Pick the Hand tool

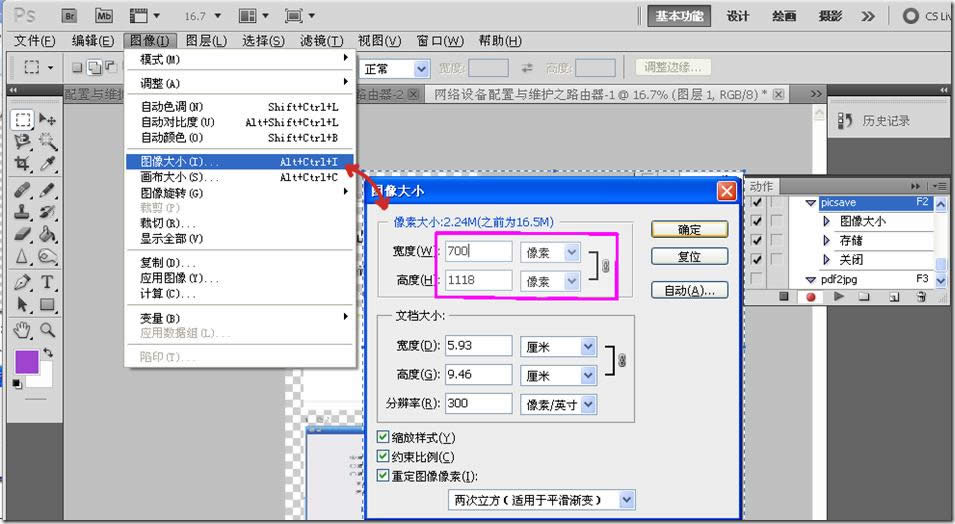click(x=23, y=329)
